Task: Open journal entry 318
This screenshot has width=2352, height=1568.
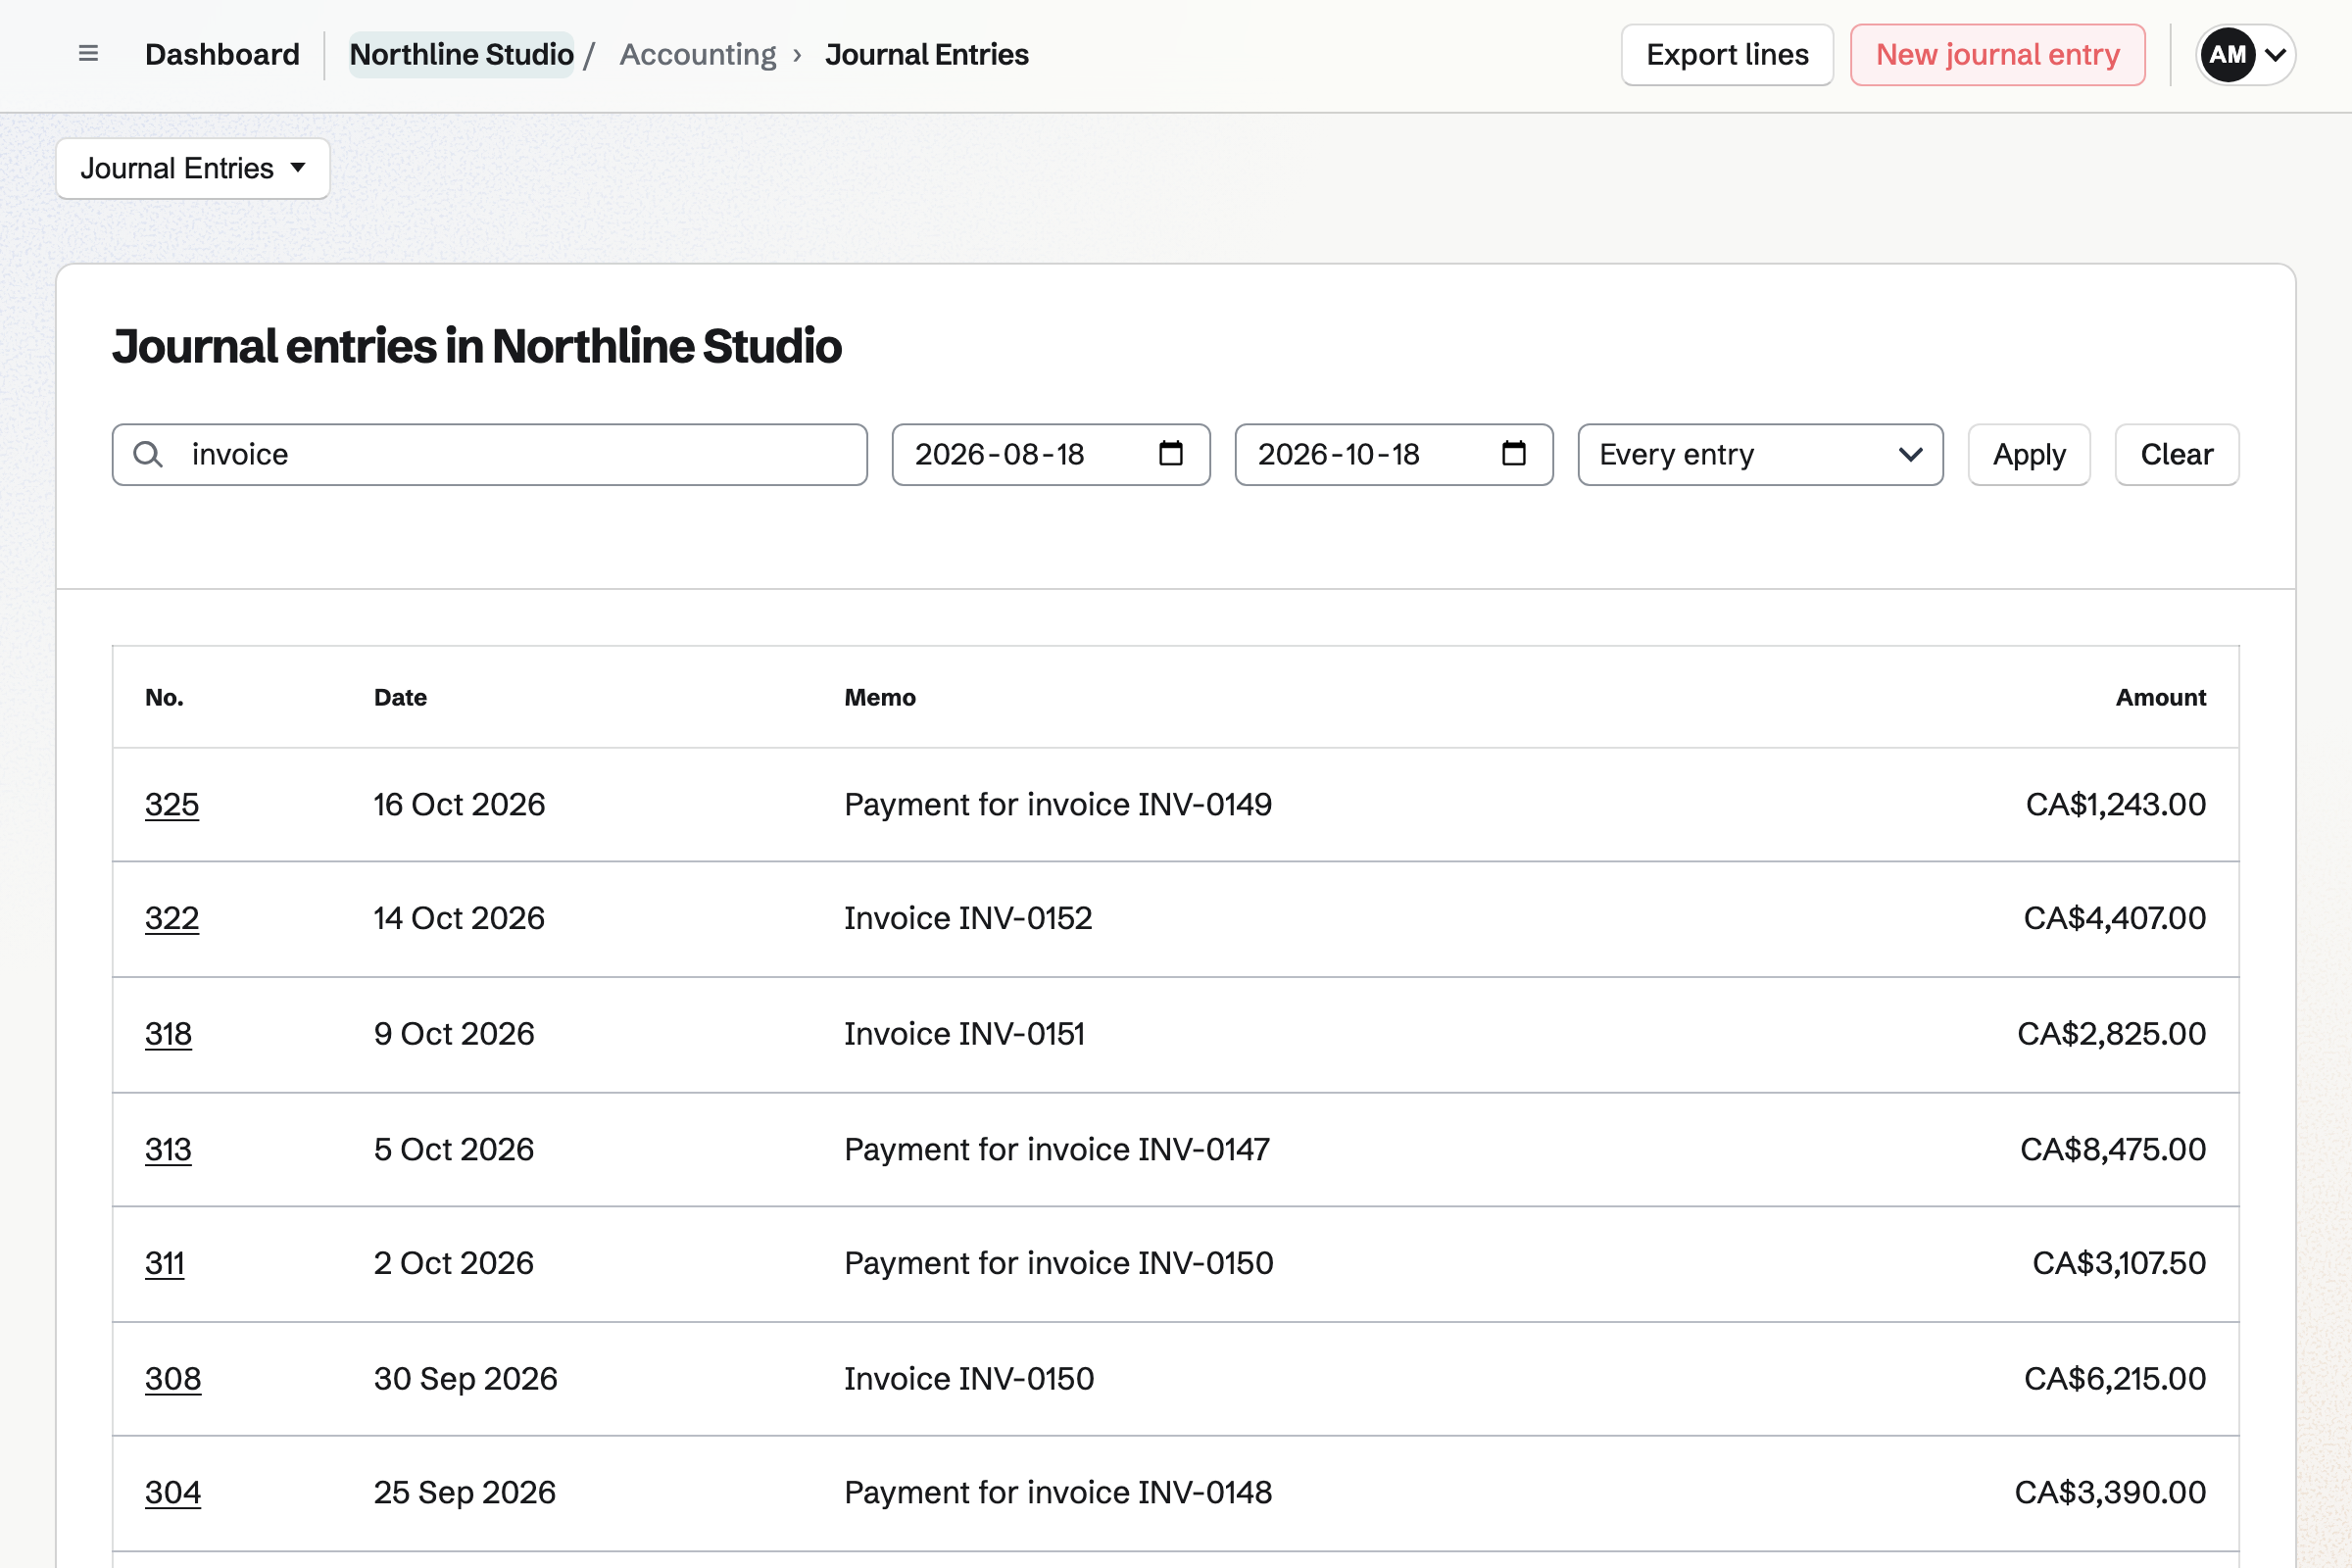Action: point(168,1034)
